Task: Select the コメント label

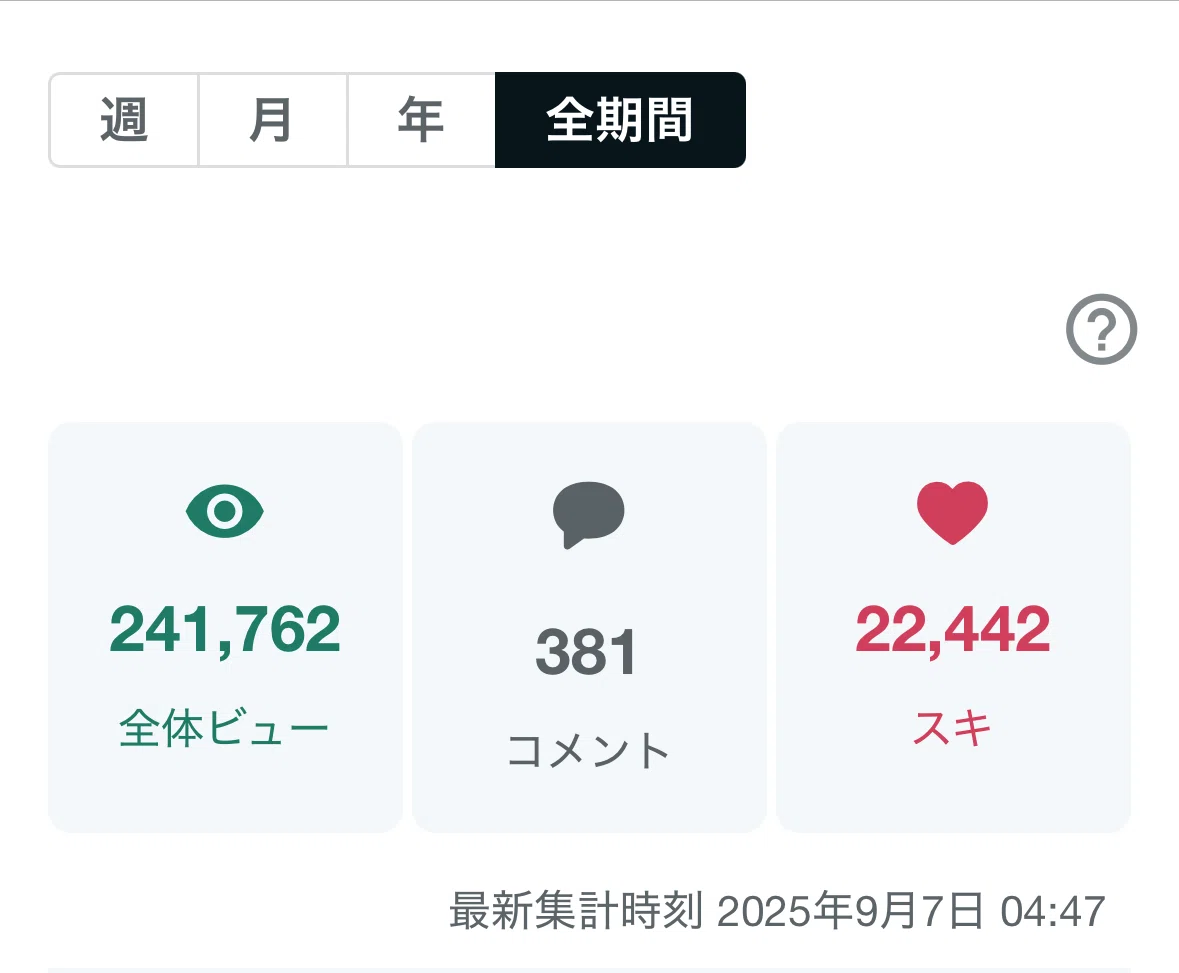Action: (x=589, y=750)
